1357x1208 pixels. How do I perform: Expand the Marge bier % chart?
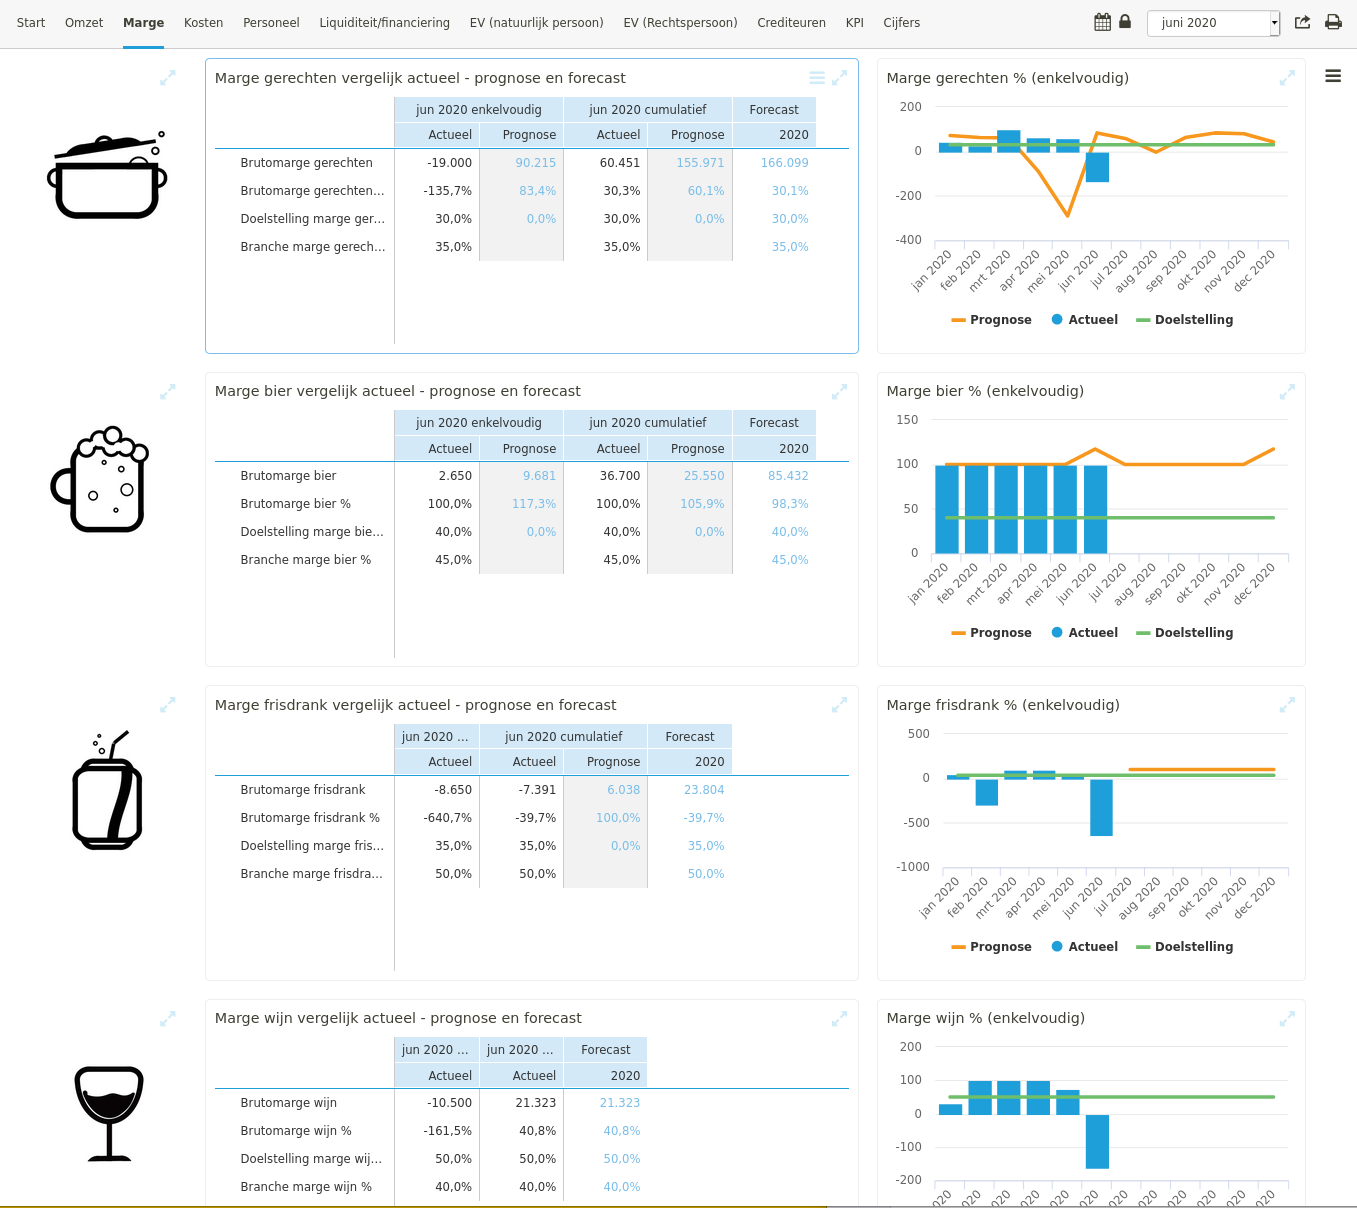pos(1287,392)
